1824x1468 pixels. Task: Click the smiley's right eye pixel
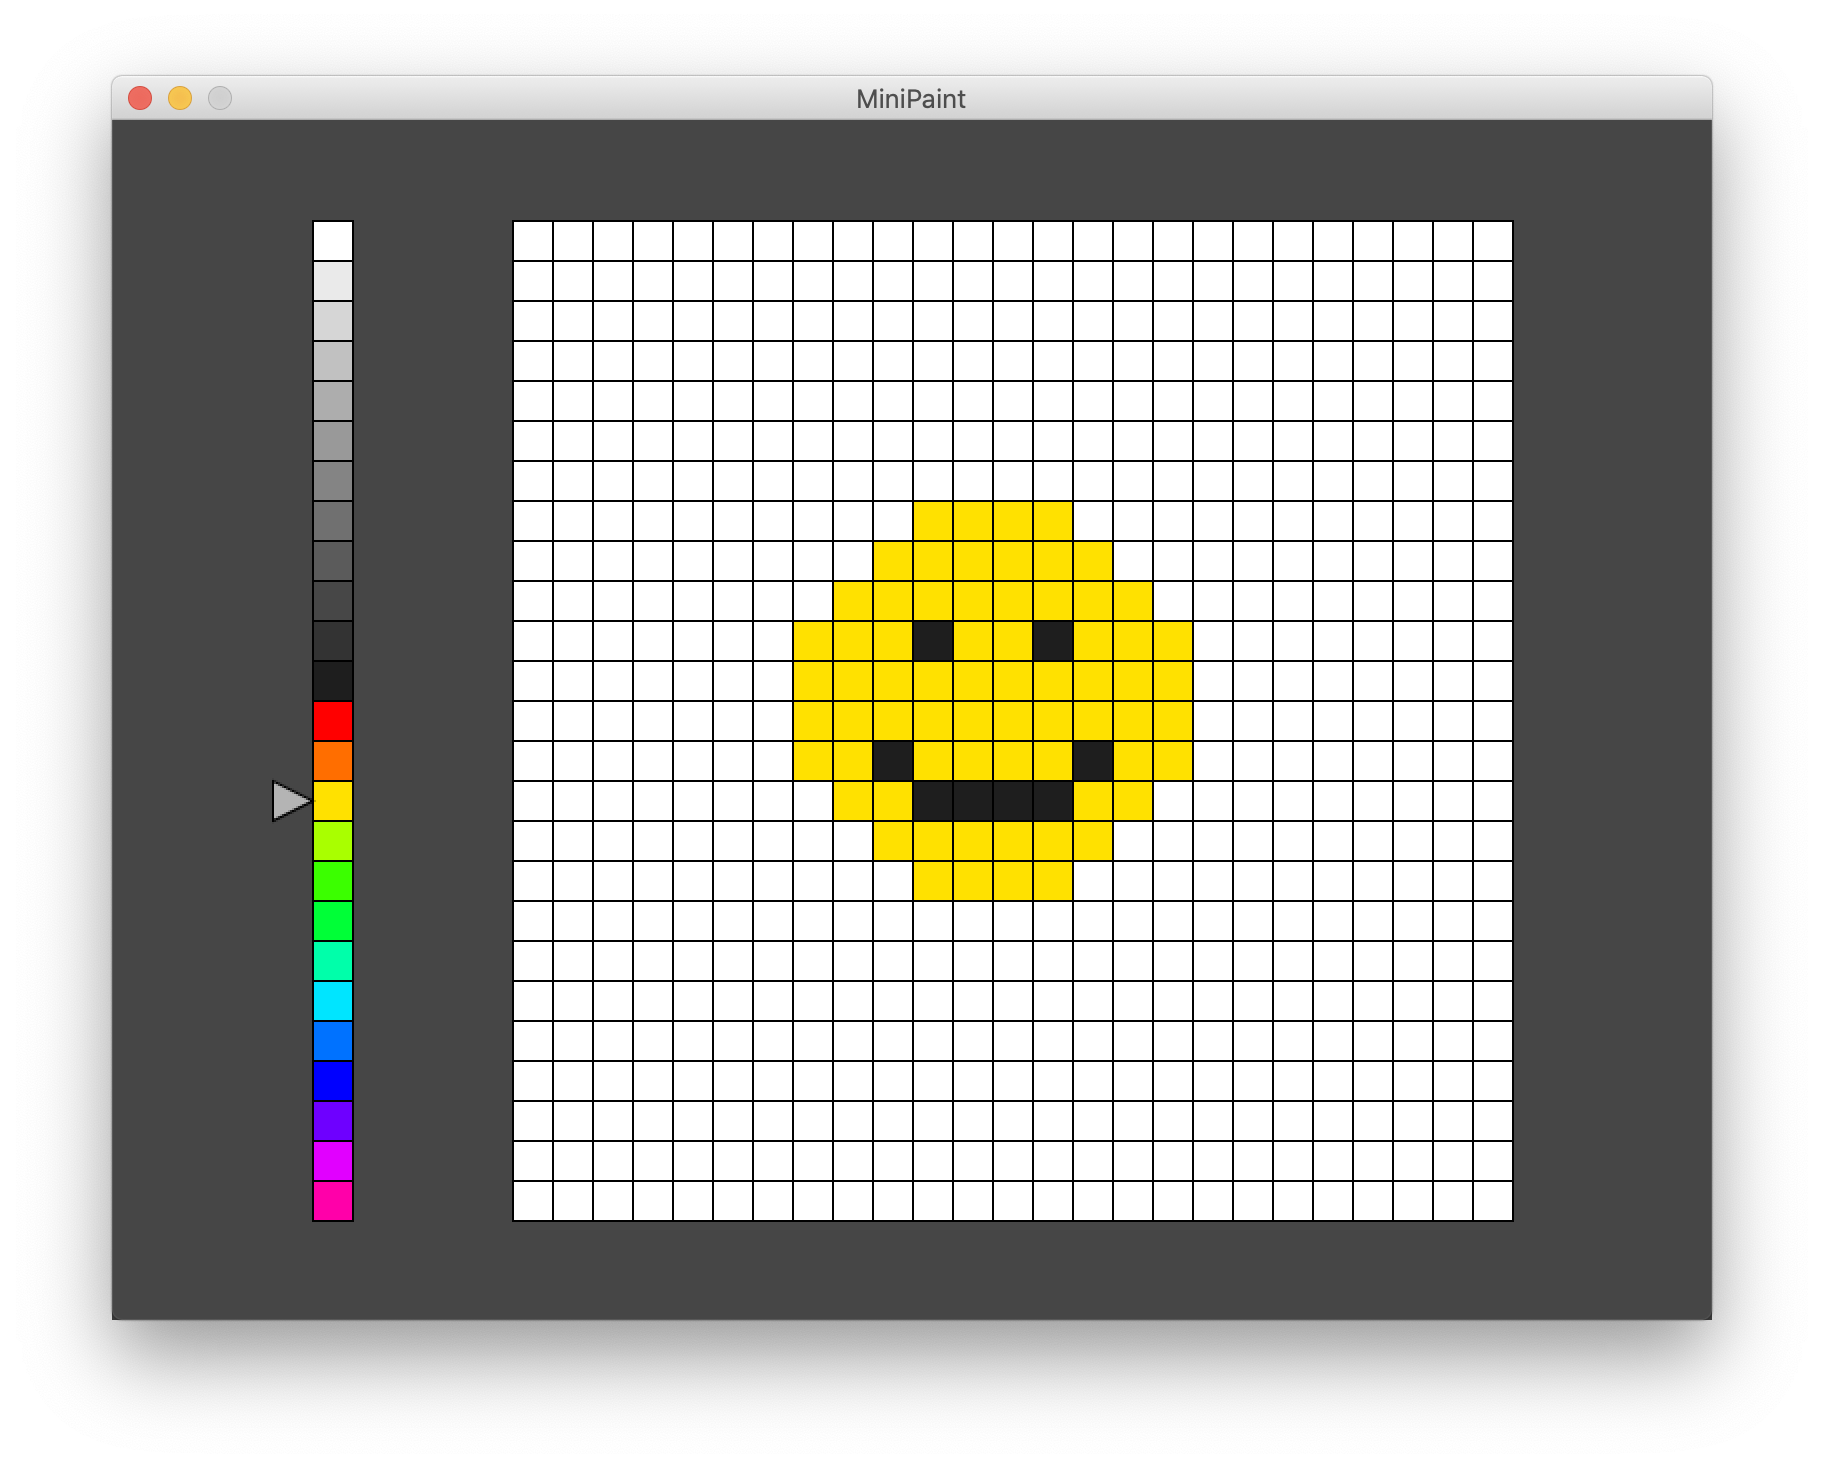1053,641
